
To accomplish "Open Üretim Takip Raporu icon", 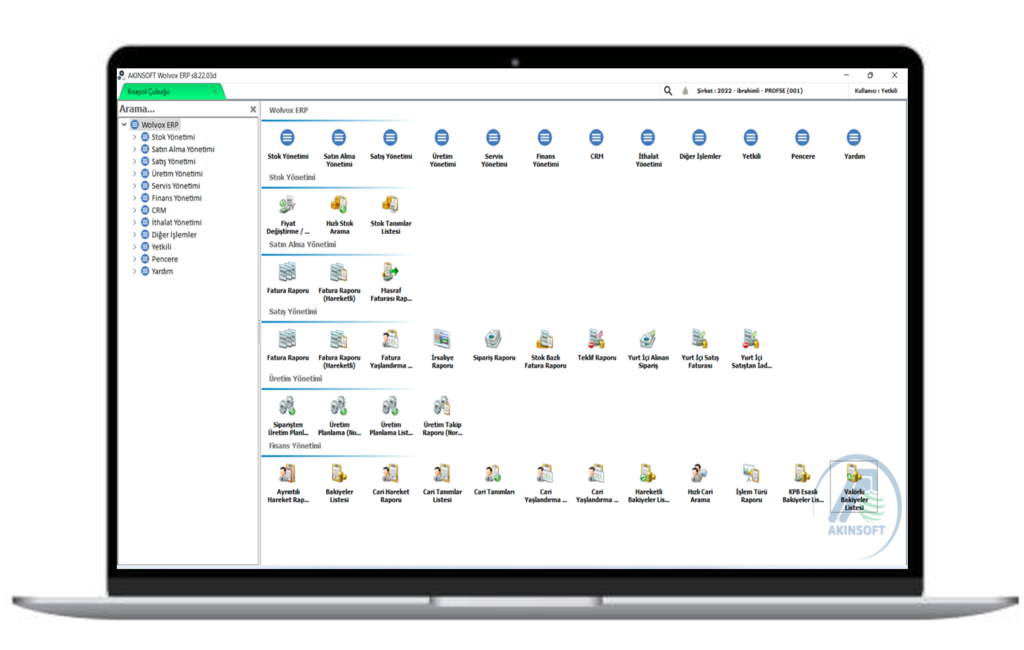I will pos(442,406).
